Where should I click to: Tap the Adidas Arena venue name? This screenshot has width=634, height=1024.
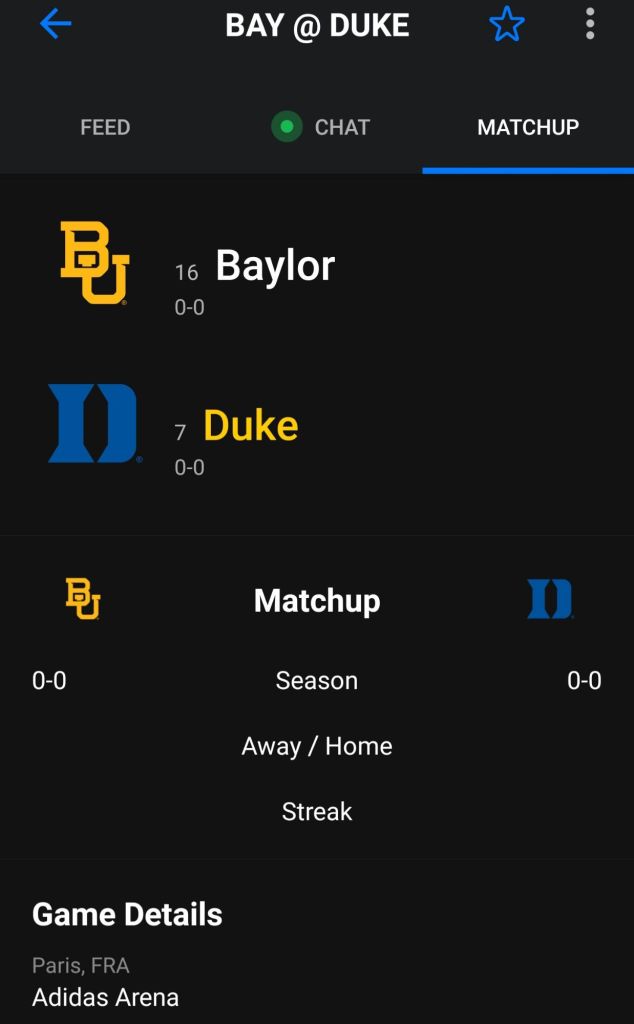tap(105, 997)
